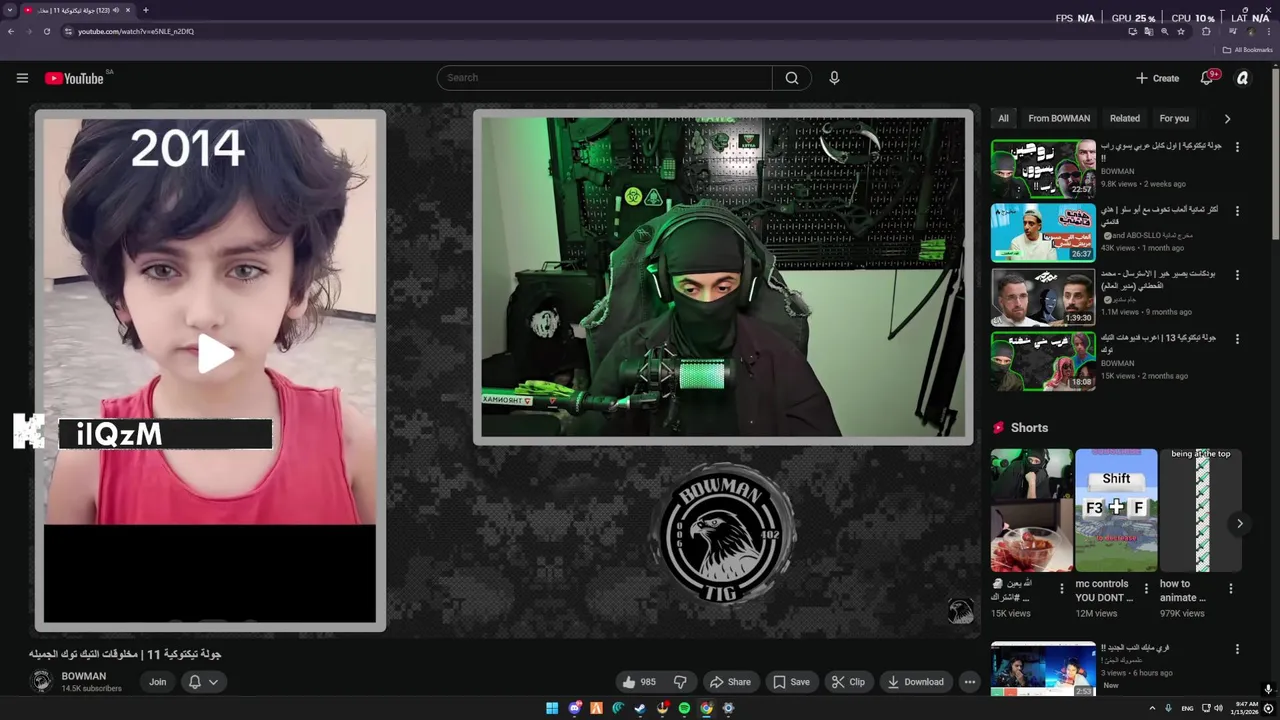Open the Windows Start menu
The height and width of the screenshot is (720, 1280).
point(552,708)
